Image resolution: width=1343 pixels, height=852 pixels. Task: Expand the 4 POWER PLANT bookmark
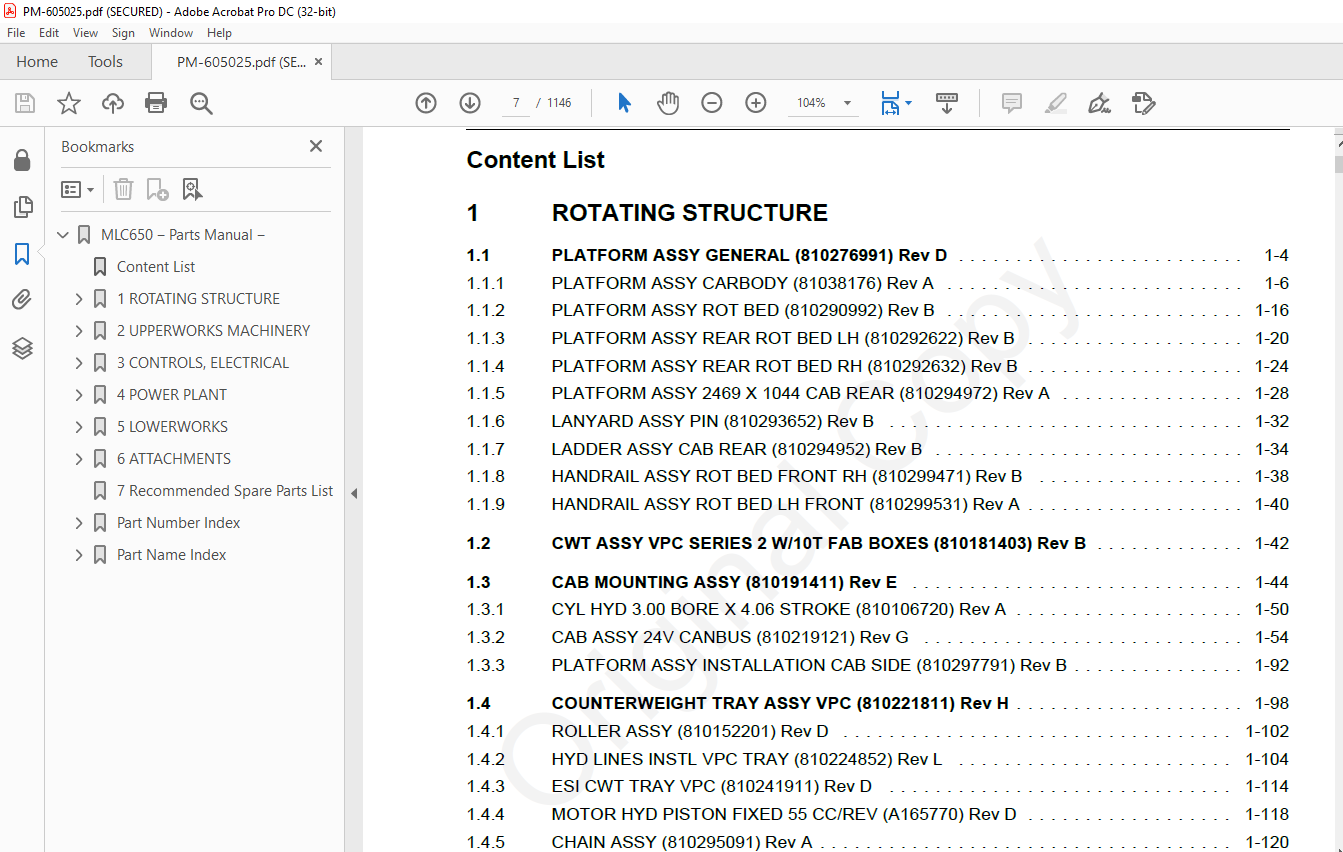pos(79,395)
